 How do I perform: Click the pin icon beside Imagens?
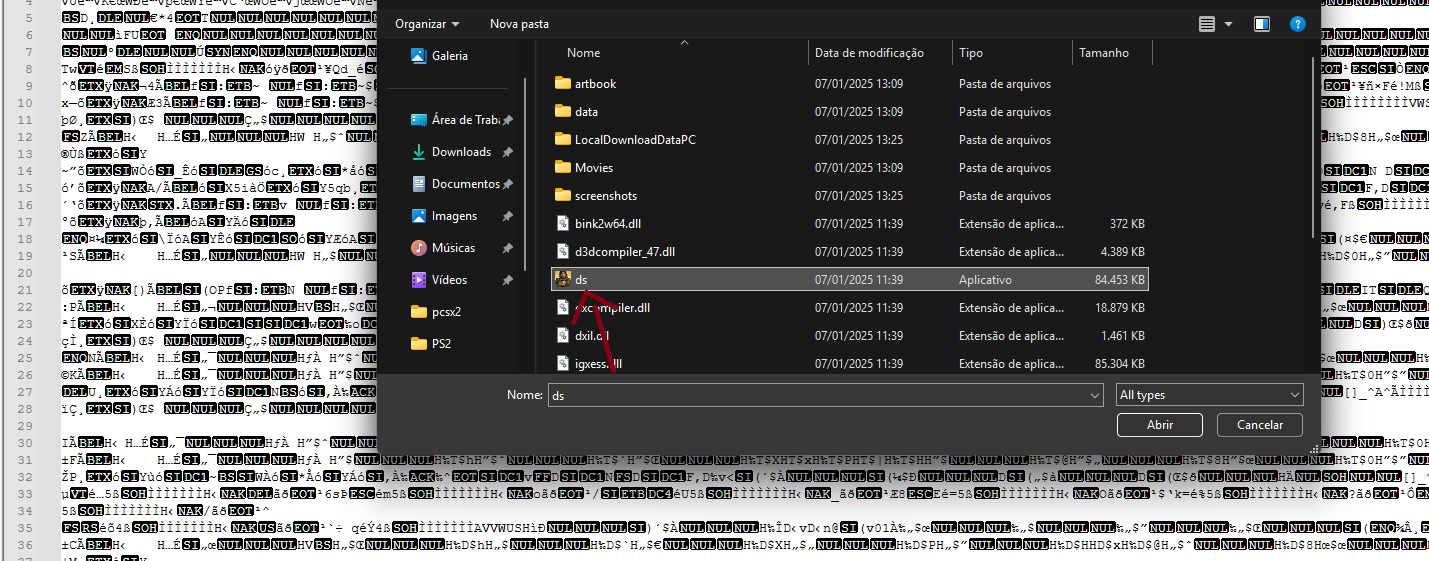508,216
